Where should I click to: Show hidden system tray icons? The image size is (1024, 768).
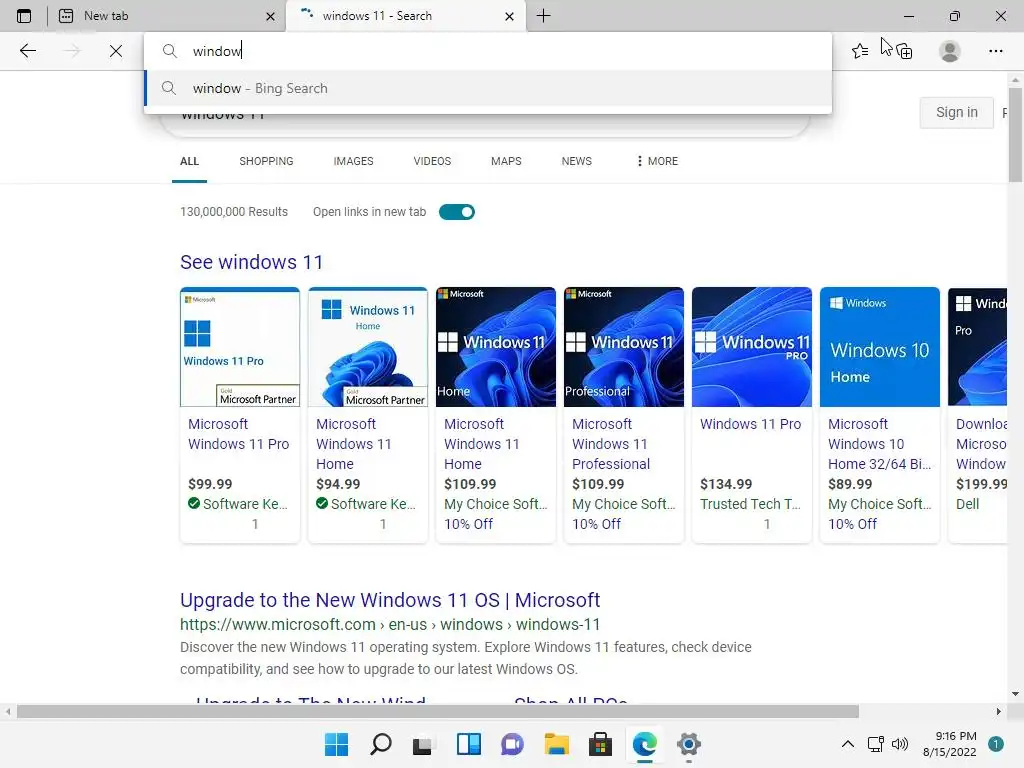point(848,744)
